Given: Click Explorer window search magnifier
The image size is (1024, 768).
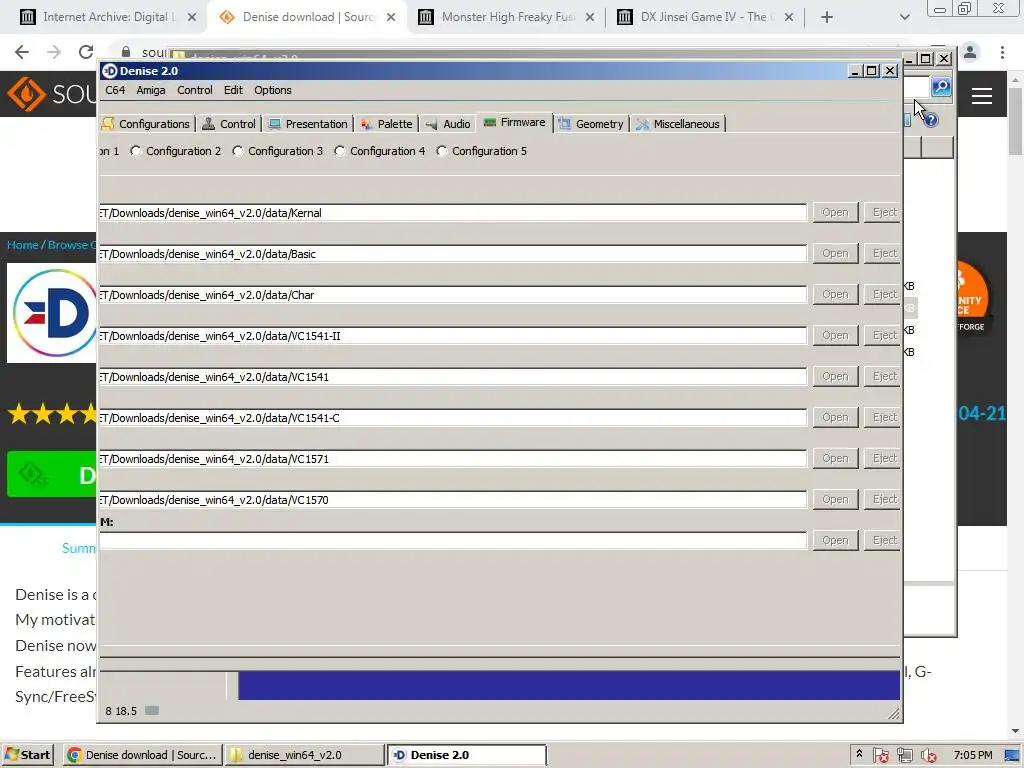Looking at the screenshot, I should pyautogui.click(x=941, y=86).
